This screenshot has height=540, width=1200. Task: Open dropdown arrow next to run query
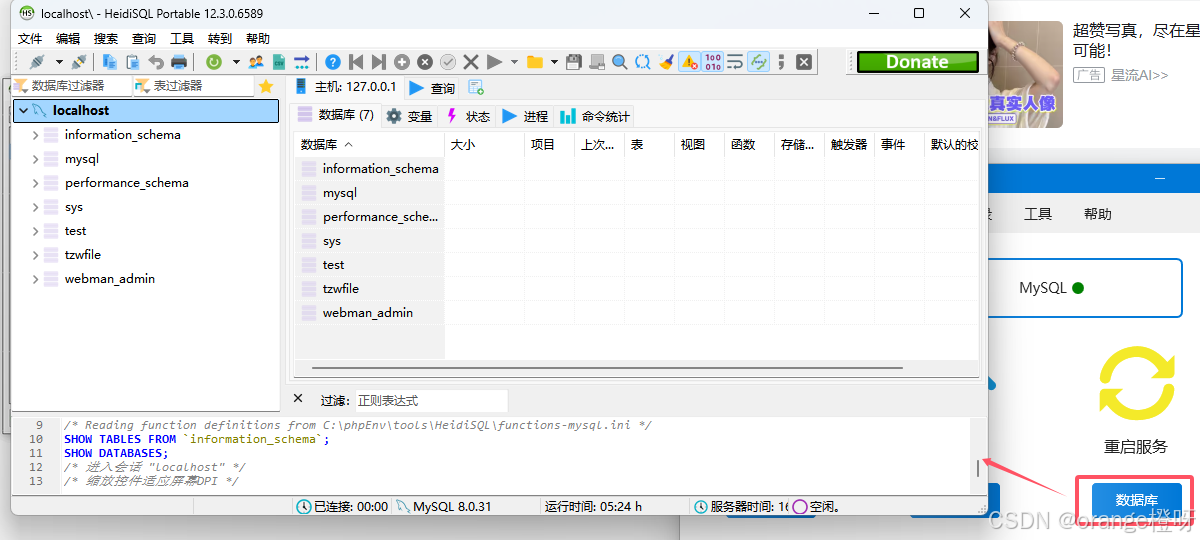point(514,62)
